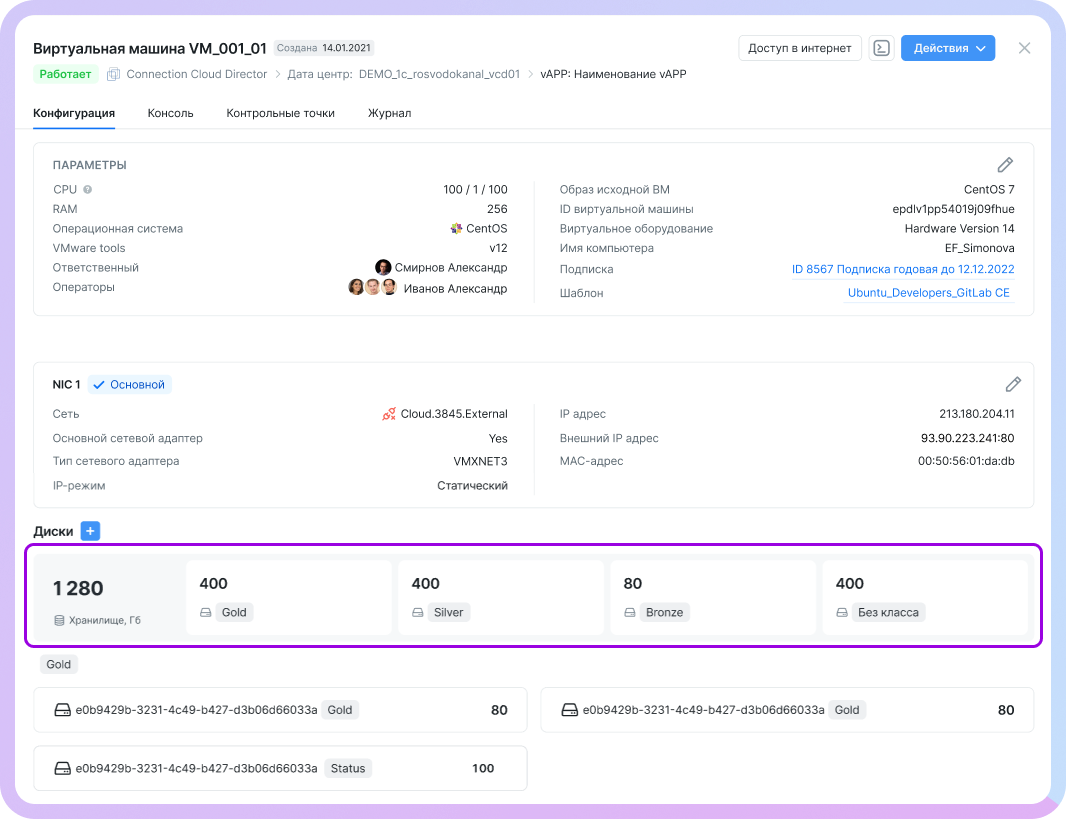Open subscription link ID 8567
The width and height of the screenshot is (1066, 819).
pyautogui.click(x=902, y=269)
